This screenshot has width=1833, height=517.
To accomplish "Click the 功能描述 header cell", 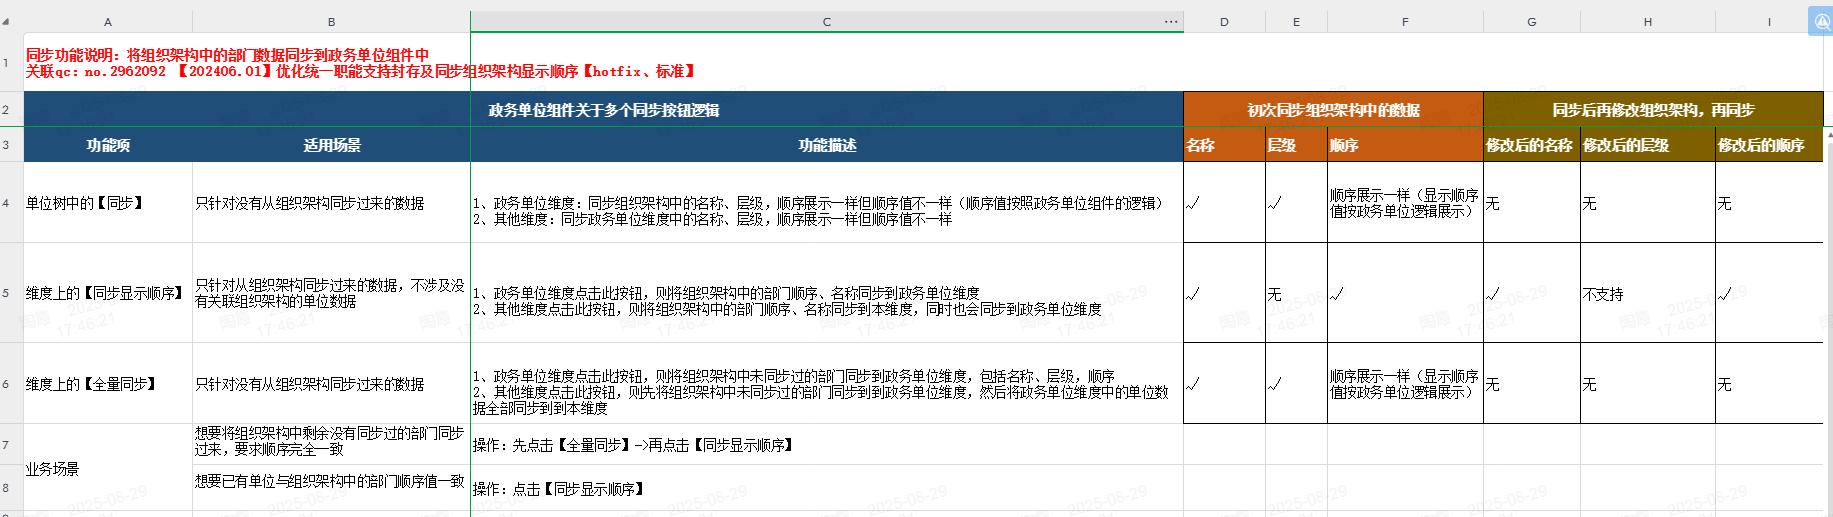I will (x=826, y=145).
